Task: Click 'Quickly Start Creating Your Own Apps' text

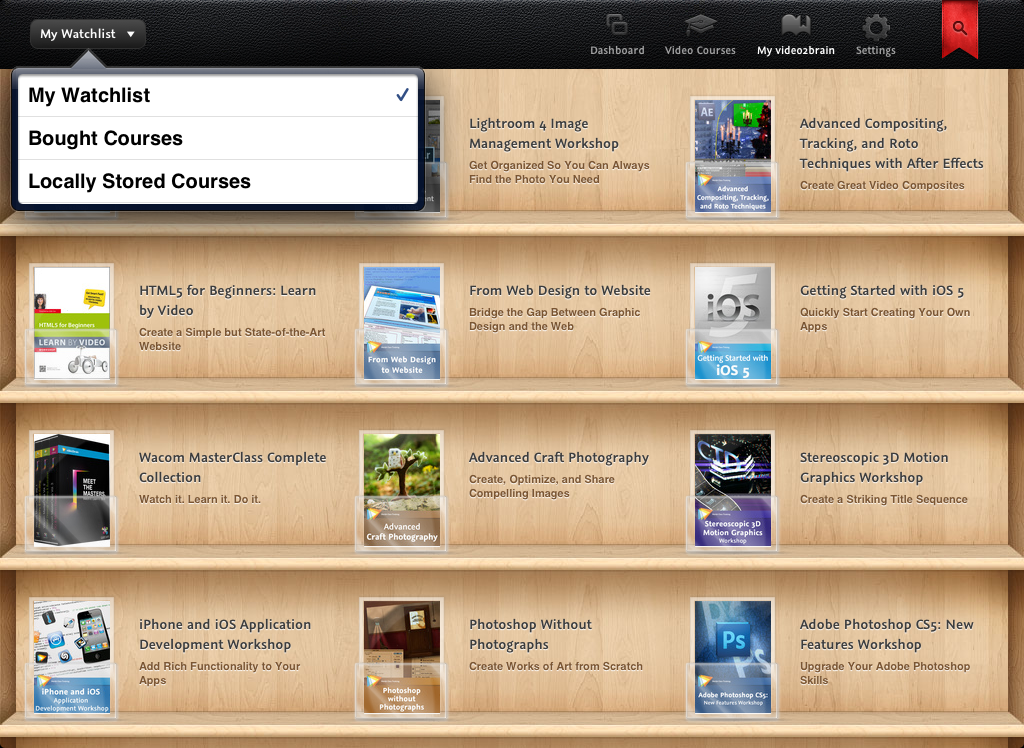Action: pyautogui.click(x=885, y=319)
